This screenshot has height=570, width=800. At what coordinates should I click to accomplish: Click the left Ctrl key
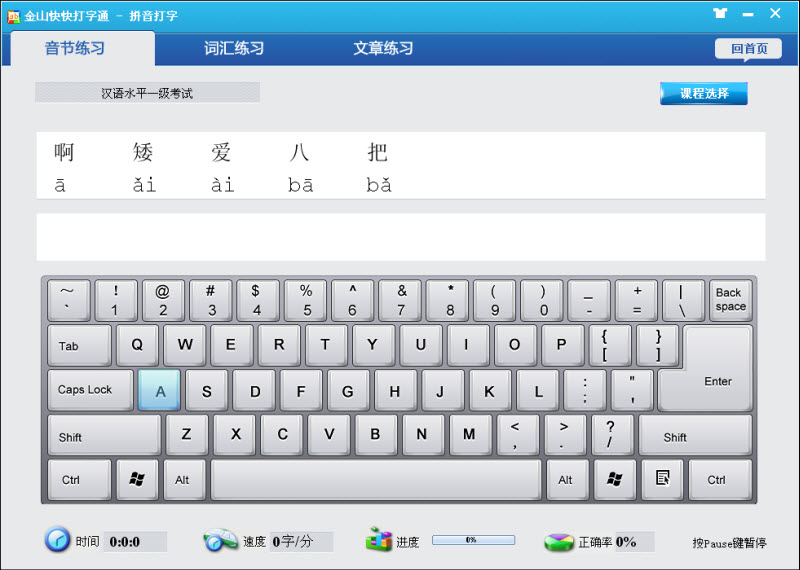tap(79, 479)
